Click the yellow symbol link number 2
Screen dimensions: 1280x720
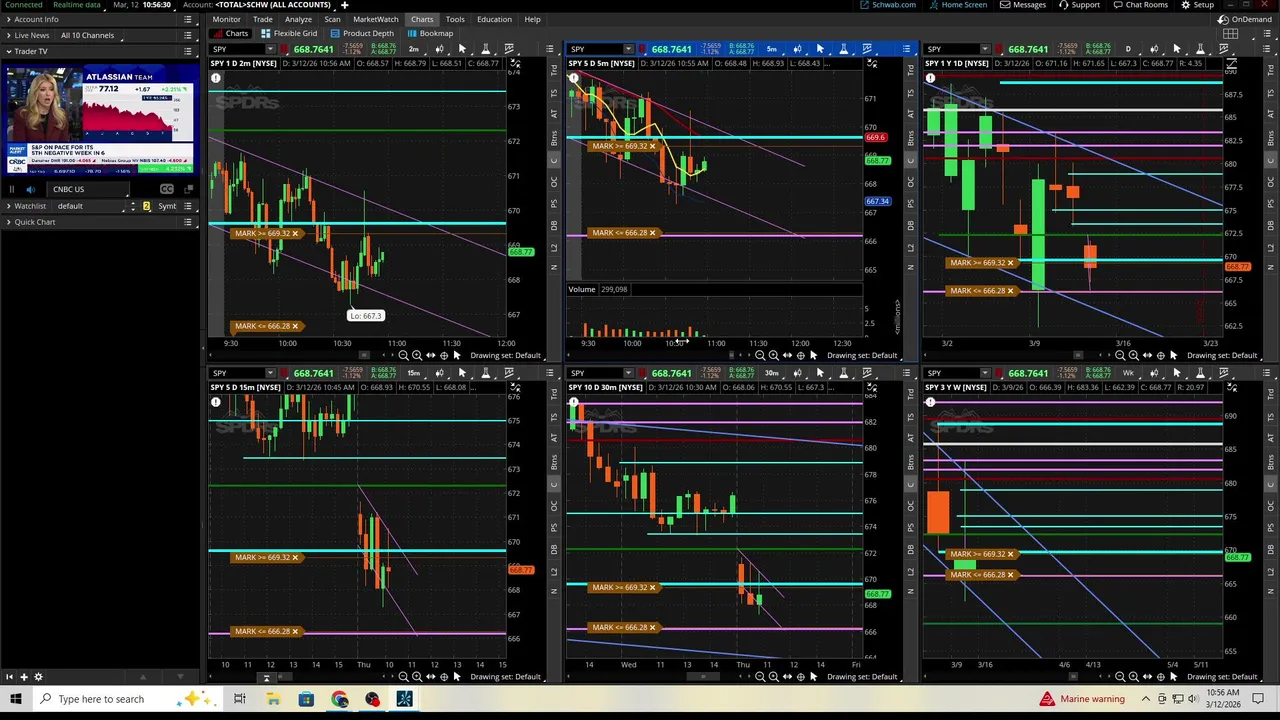click(x=146, y=206)
